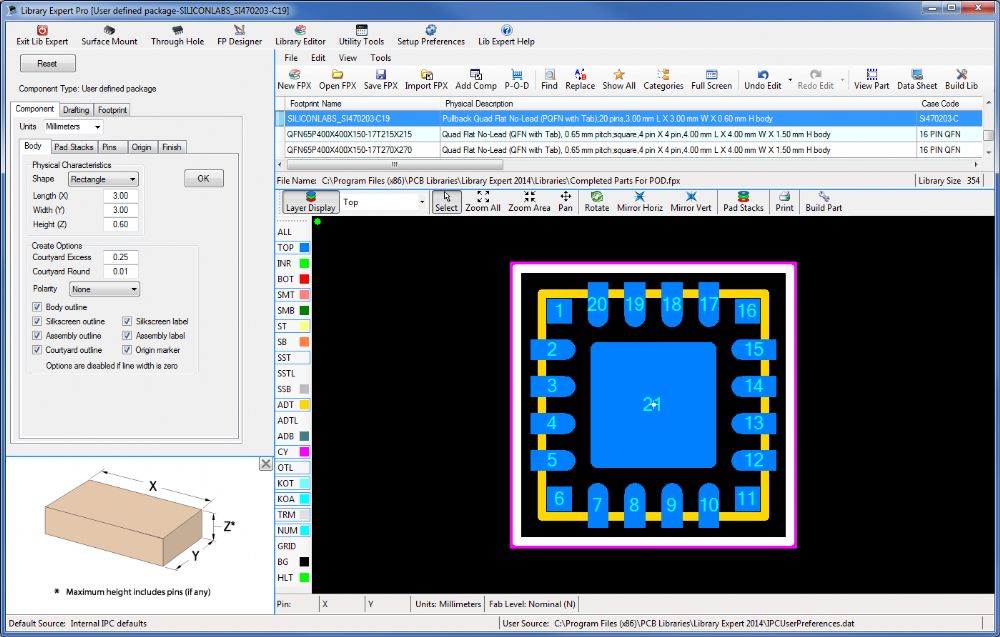Switch to the Pad Stacks tab
1000x637 pixels.
(73, 147)
